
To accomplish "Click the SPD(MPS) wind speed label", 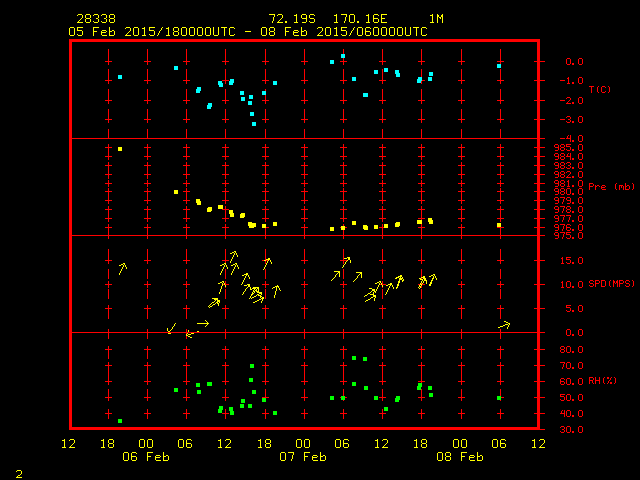I will click(x=611, y=284).
